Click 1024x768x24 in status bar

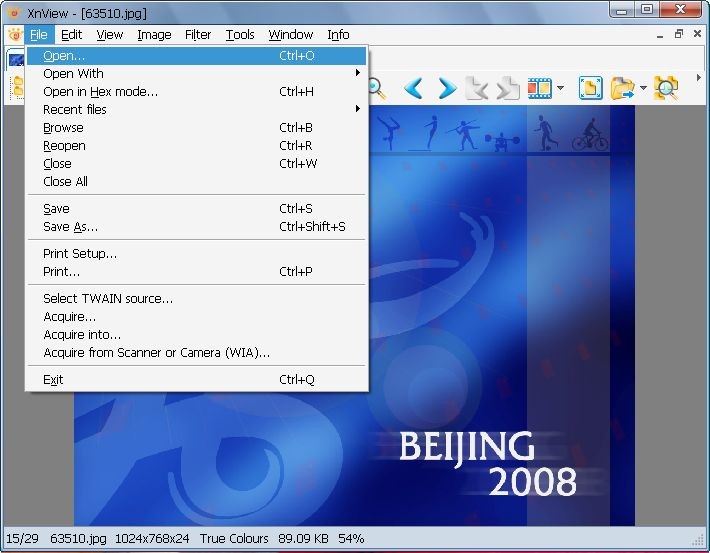[x=152, y=539]
